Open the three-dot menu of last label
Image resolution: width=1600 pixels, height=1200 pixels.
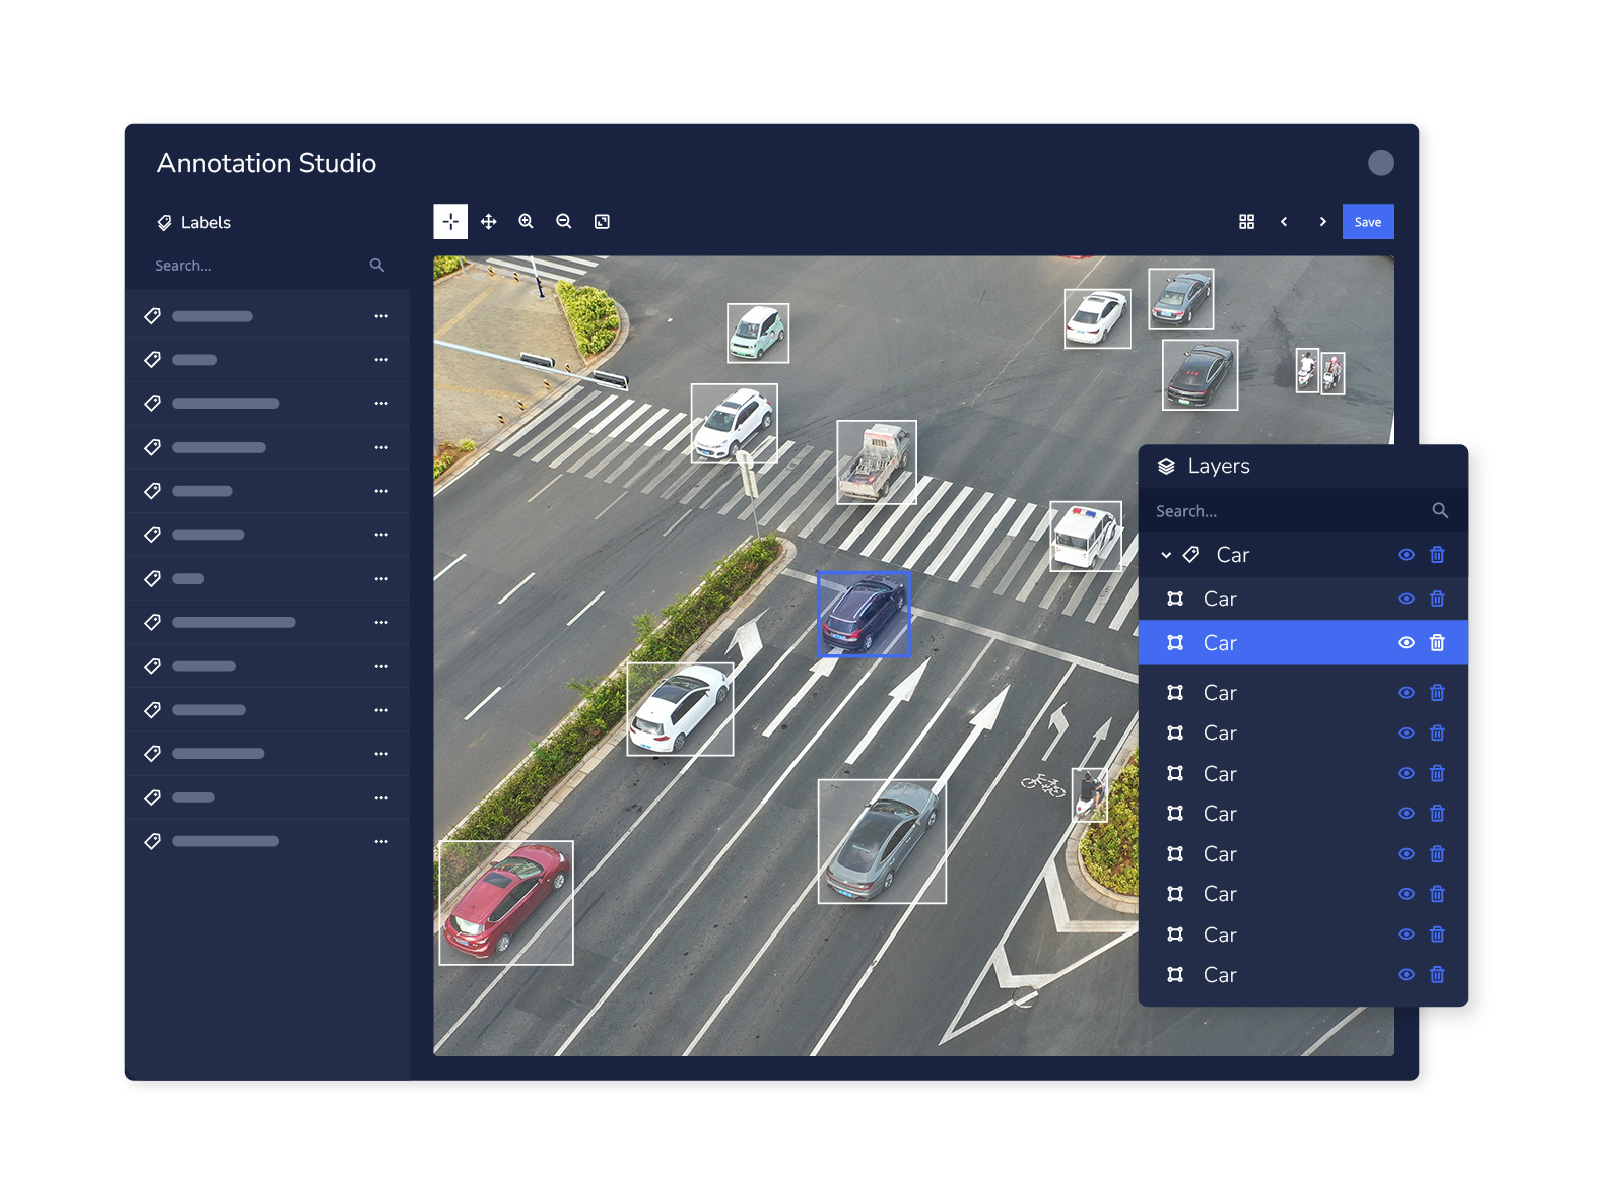(381, 842)
